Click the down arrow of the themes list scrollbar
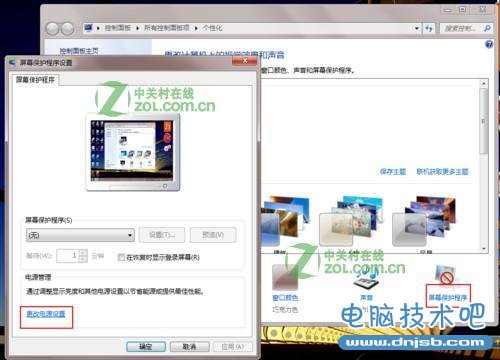The width and height of the screenshot is (500, 360). 484,249
